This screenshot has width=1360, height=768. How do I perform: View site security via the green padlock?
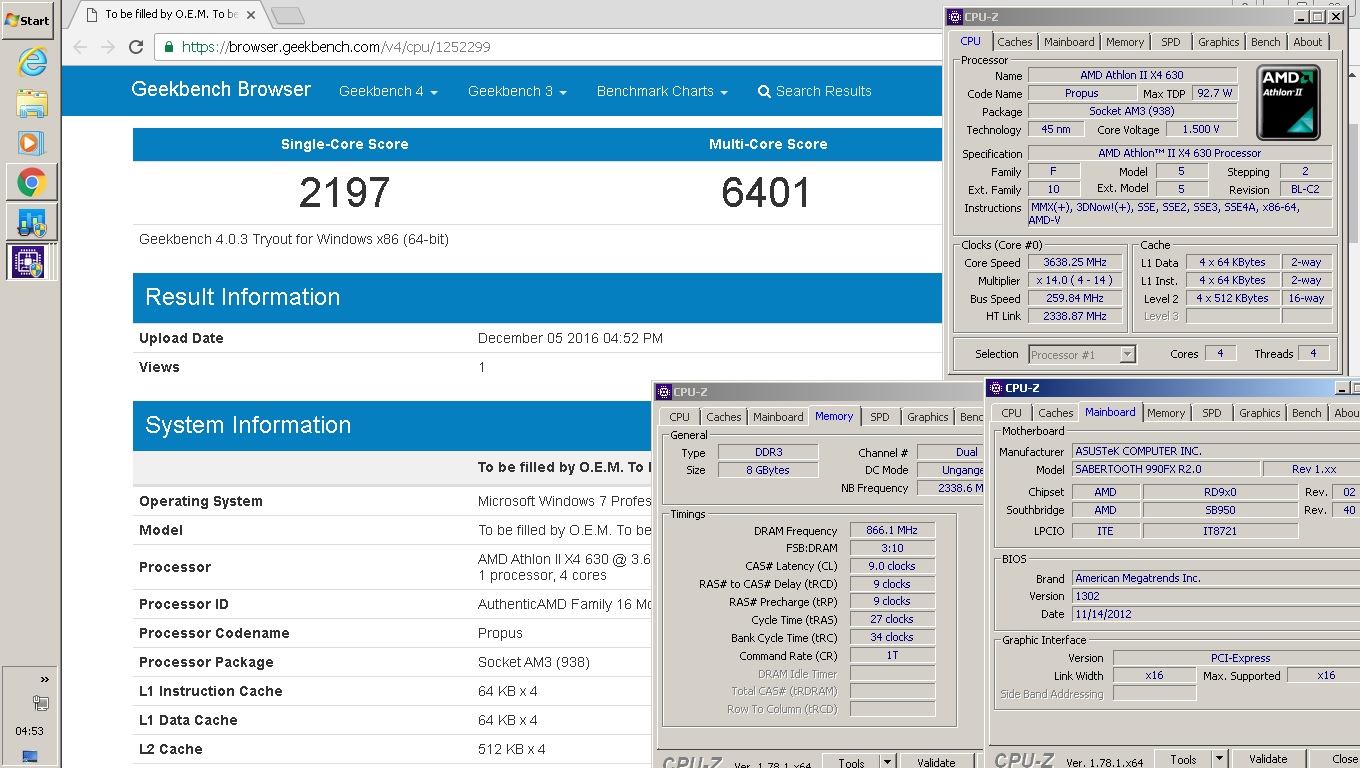click(x=169, y=47)
